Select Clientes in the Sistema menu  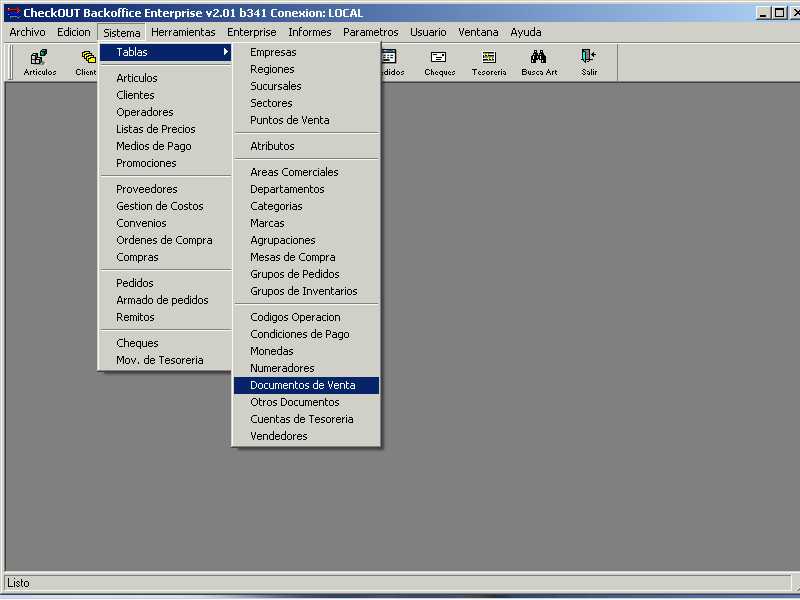coord(165,95)
